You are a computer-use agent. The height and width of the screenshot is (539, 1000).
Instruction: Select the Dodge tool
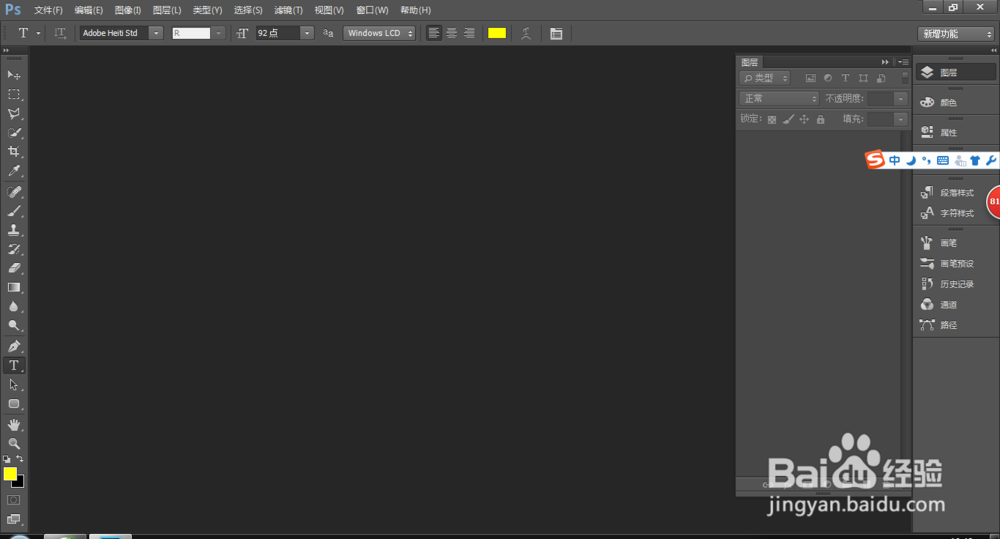pos(13,326)
